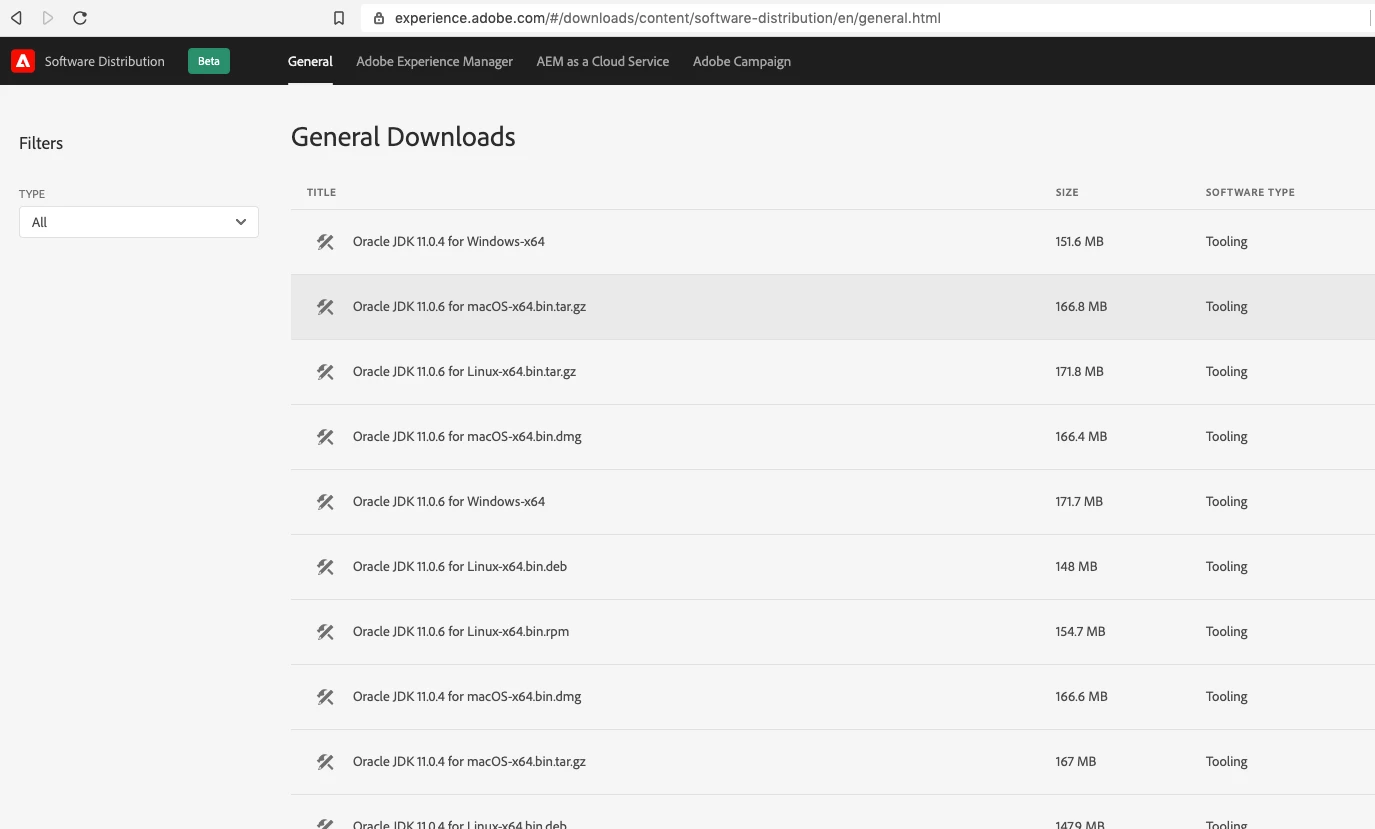
Task: Click Tooling type in the 151.6 MB row
Action: tap(1226, 241)
